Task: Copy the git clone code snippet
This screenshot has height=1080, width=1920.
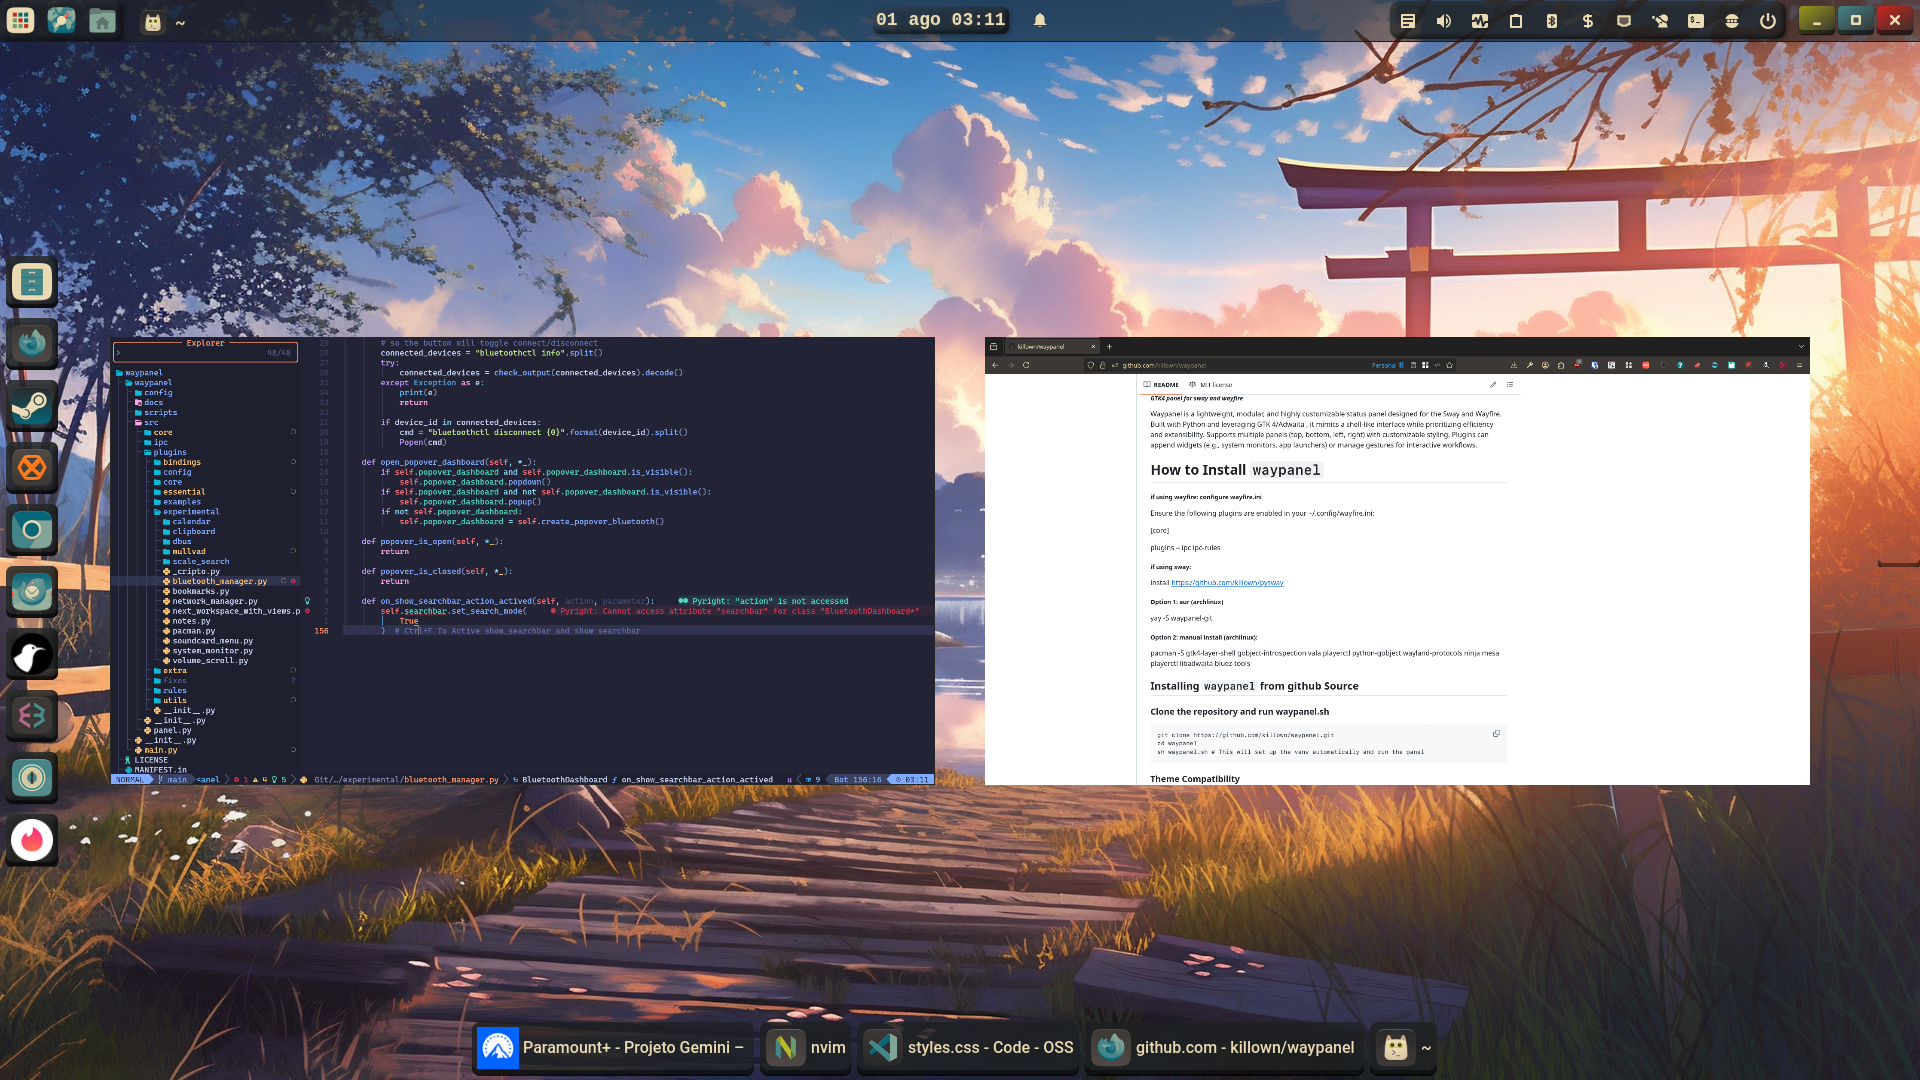Action: [x=1496, y=733]
